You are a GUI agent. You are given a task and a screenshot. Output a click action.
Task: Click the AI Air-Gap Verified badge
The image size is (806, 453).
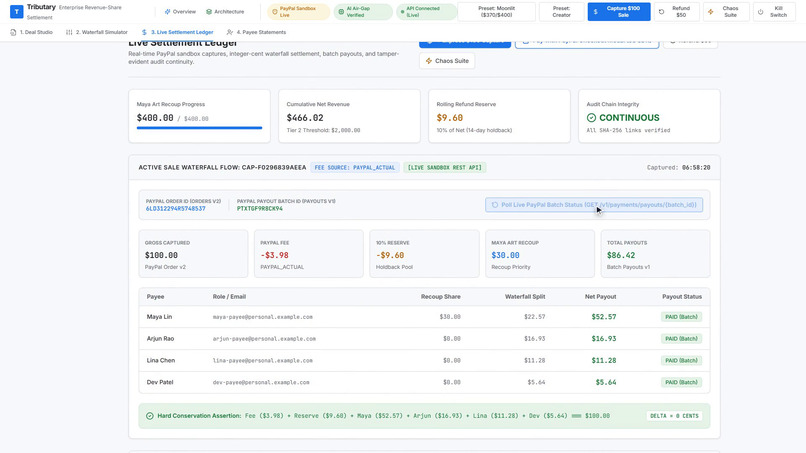point(363,11)
